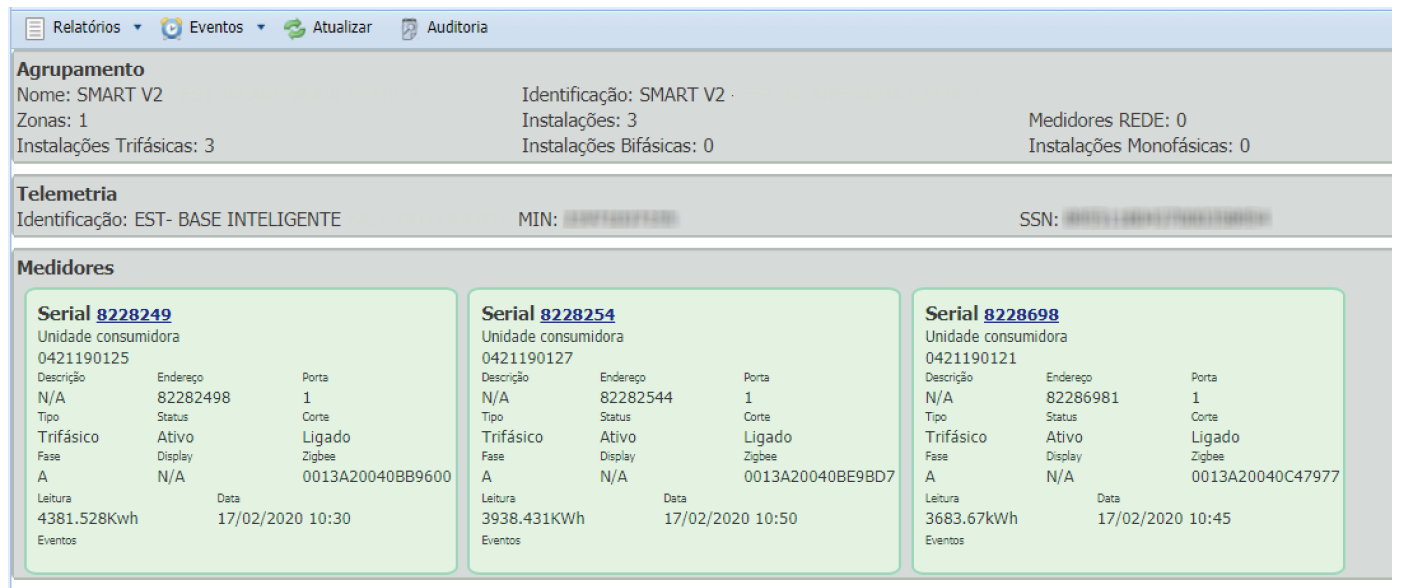The width and height of the screenshot is (1401, 588).
Task: Click the green Atualizar refresh icon
Action: [294, 28]
